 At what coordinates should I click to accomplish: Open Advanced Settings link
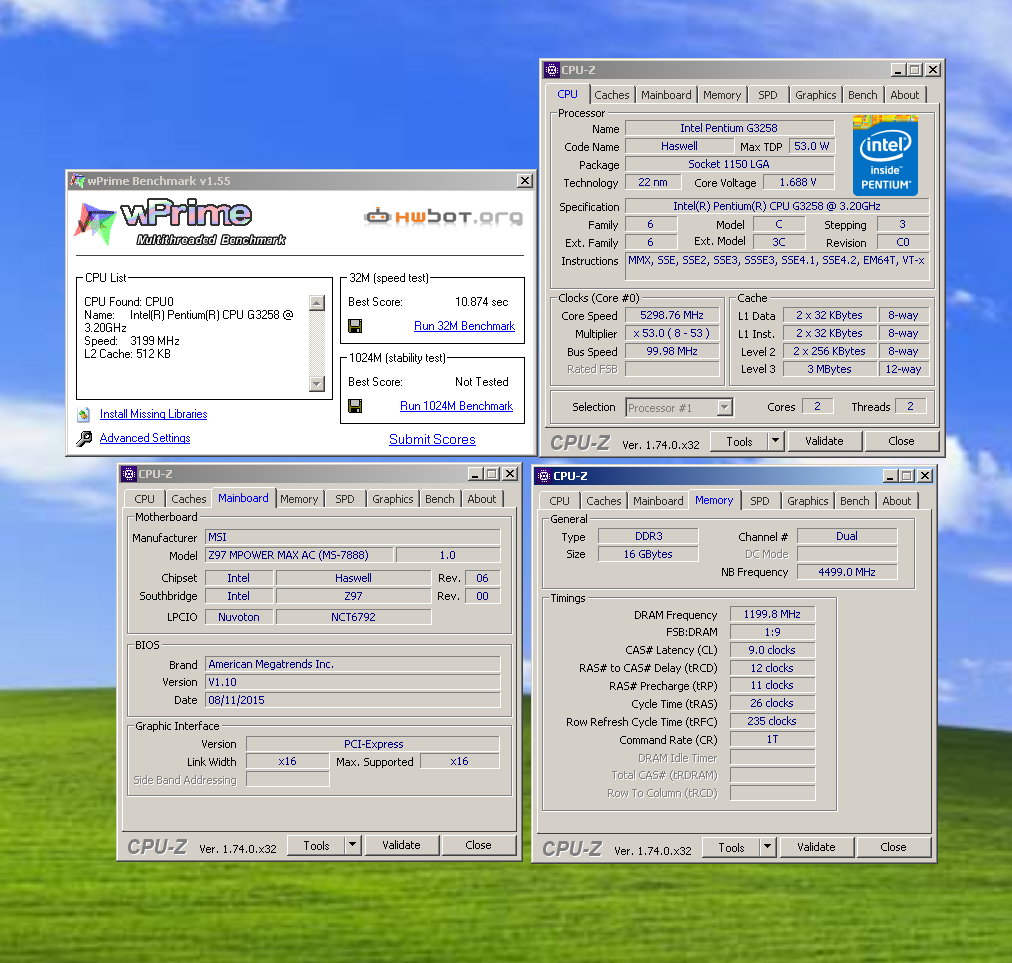tap(145, 438)
